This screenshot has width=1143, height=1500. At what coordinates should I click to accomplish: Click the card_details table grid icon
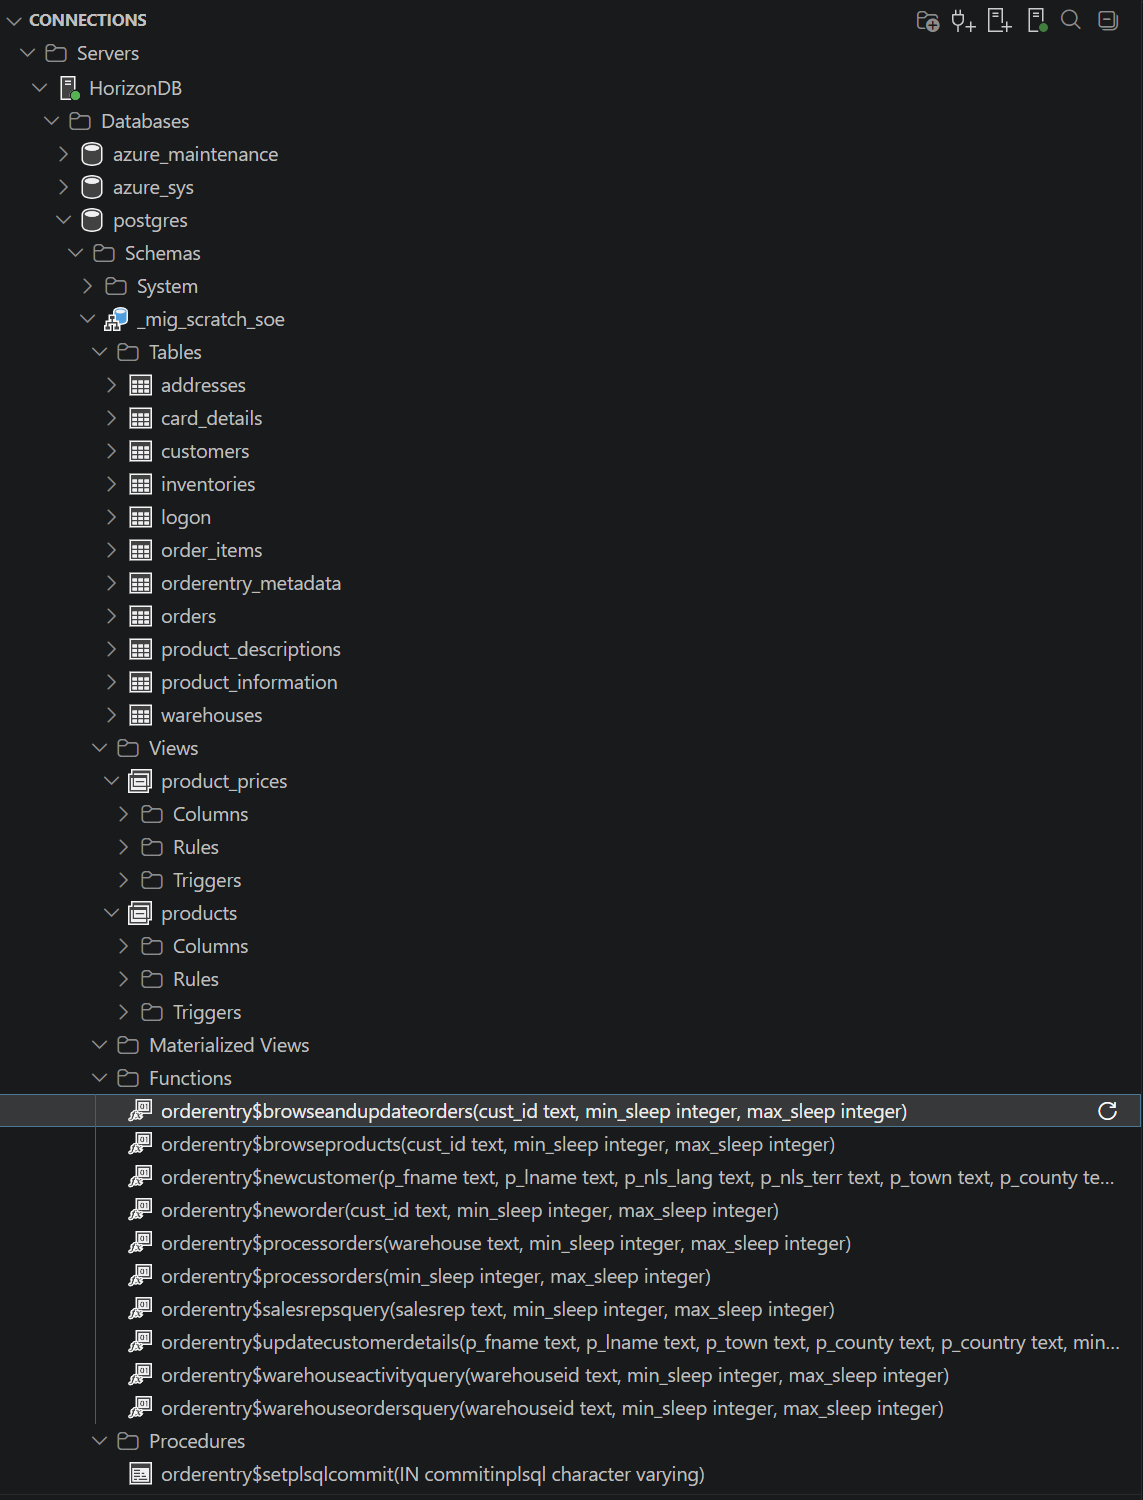pyautogui.click(x=141, y=418)
